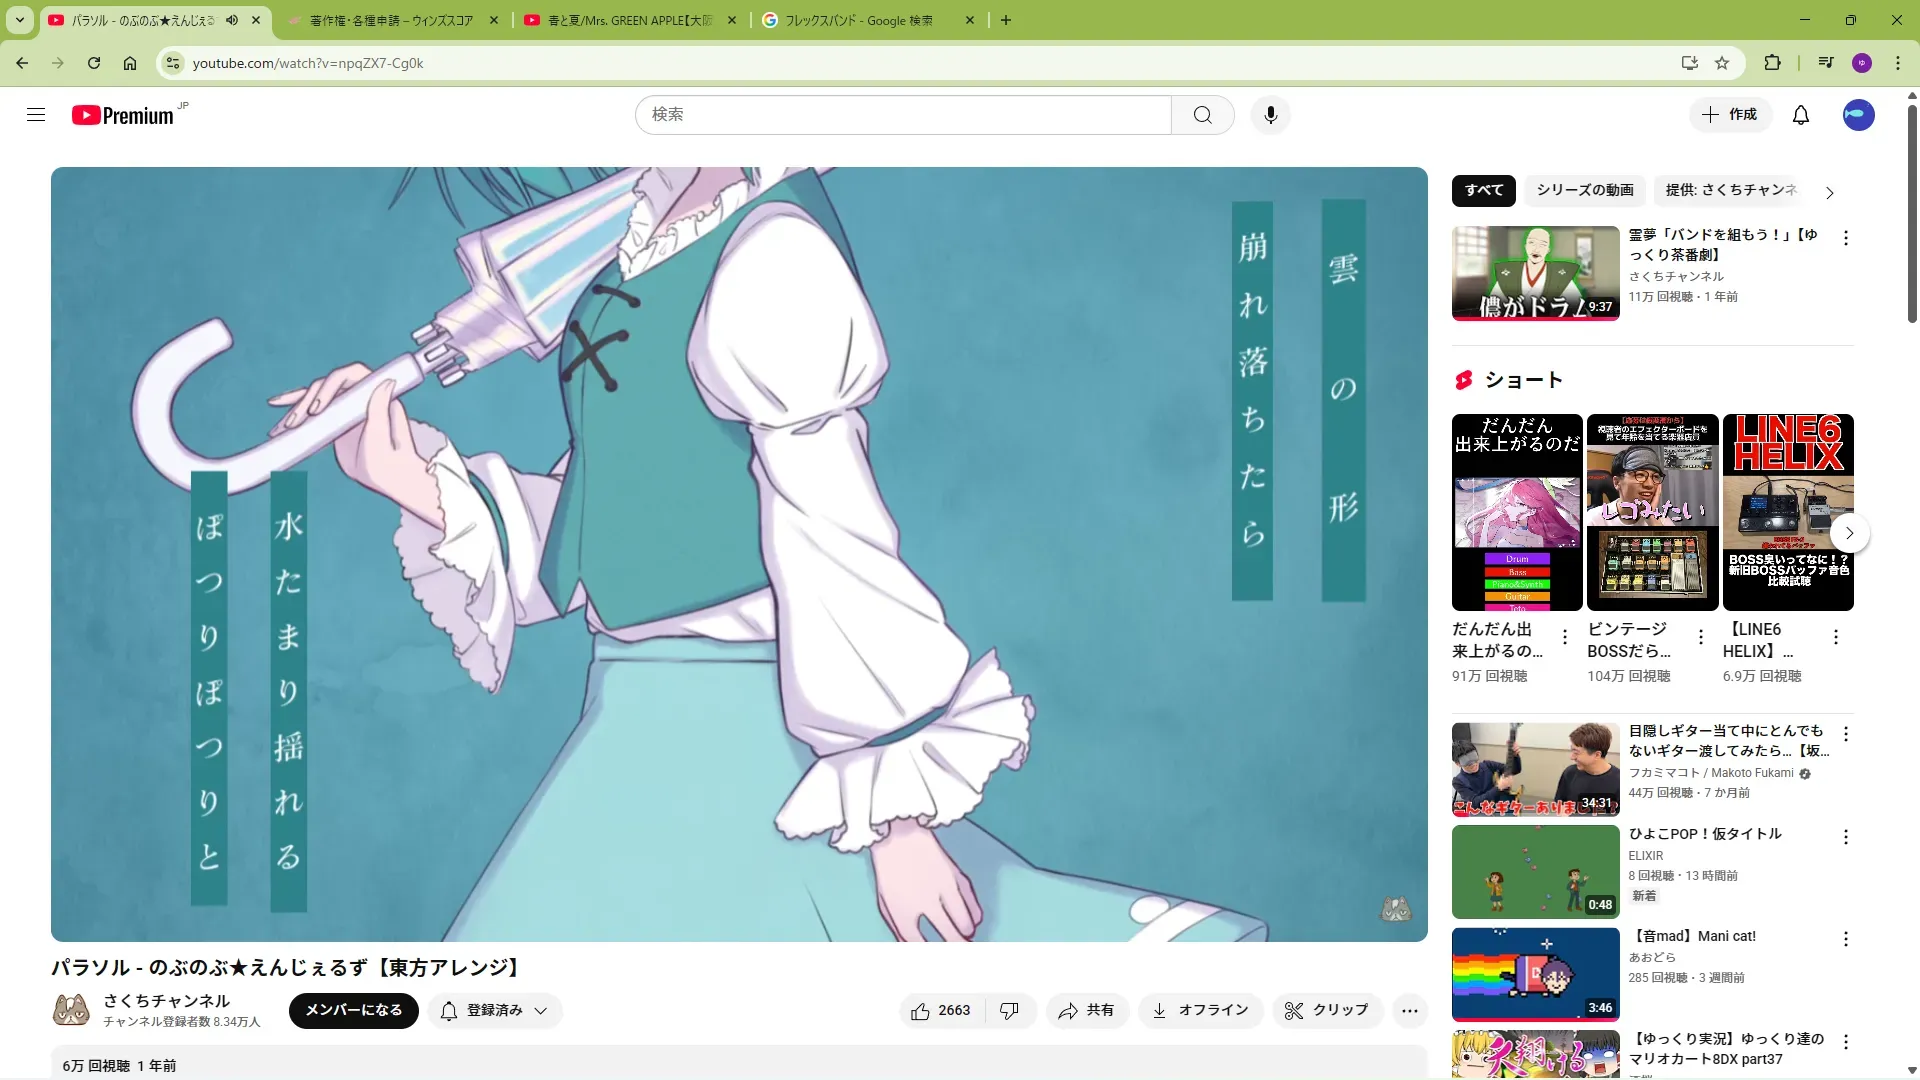1920x1080 pixels.
Task: Open the YouTube hamburger guide menu
Action: [36, 115]
